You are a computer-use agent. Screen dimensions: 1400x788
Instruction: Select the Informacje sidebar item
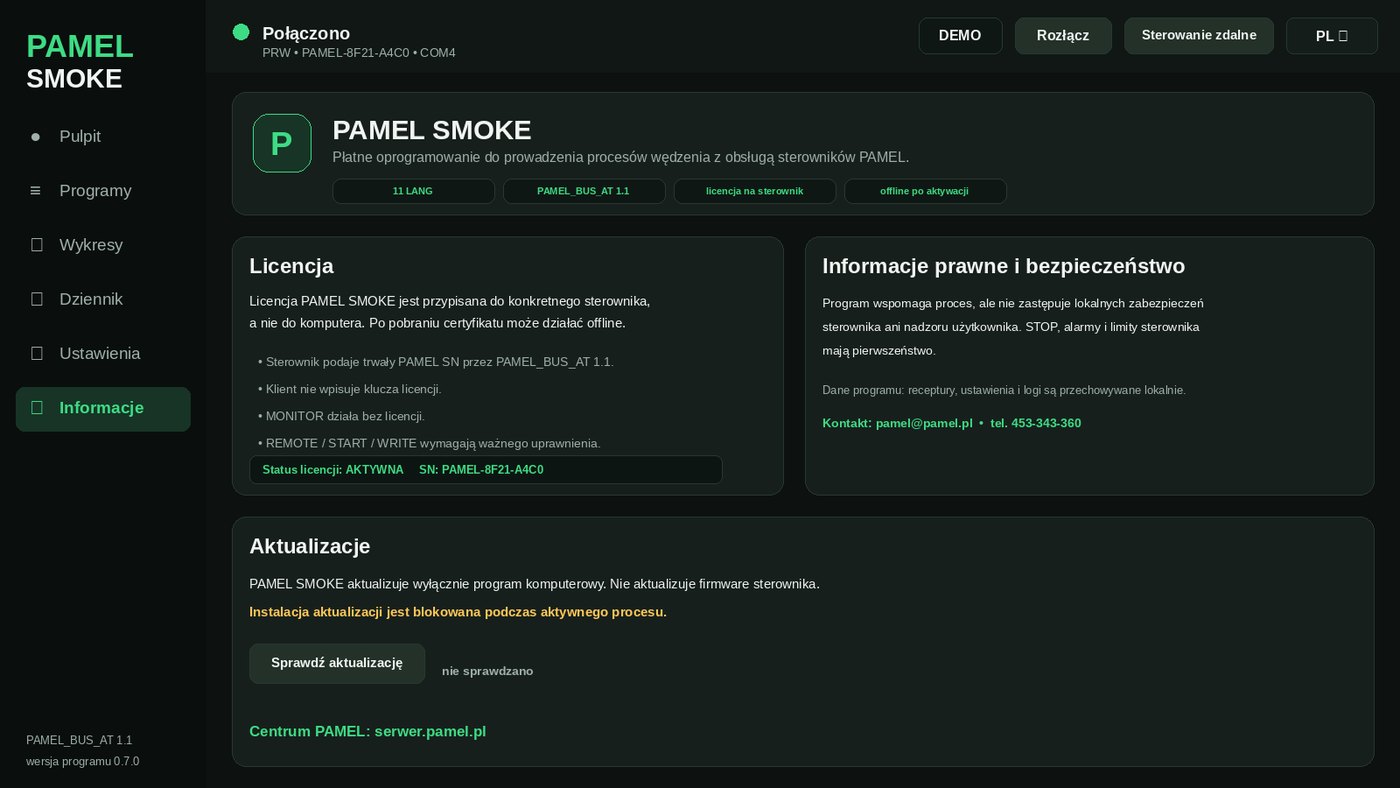103,408
